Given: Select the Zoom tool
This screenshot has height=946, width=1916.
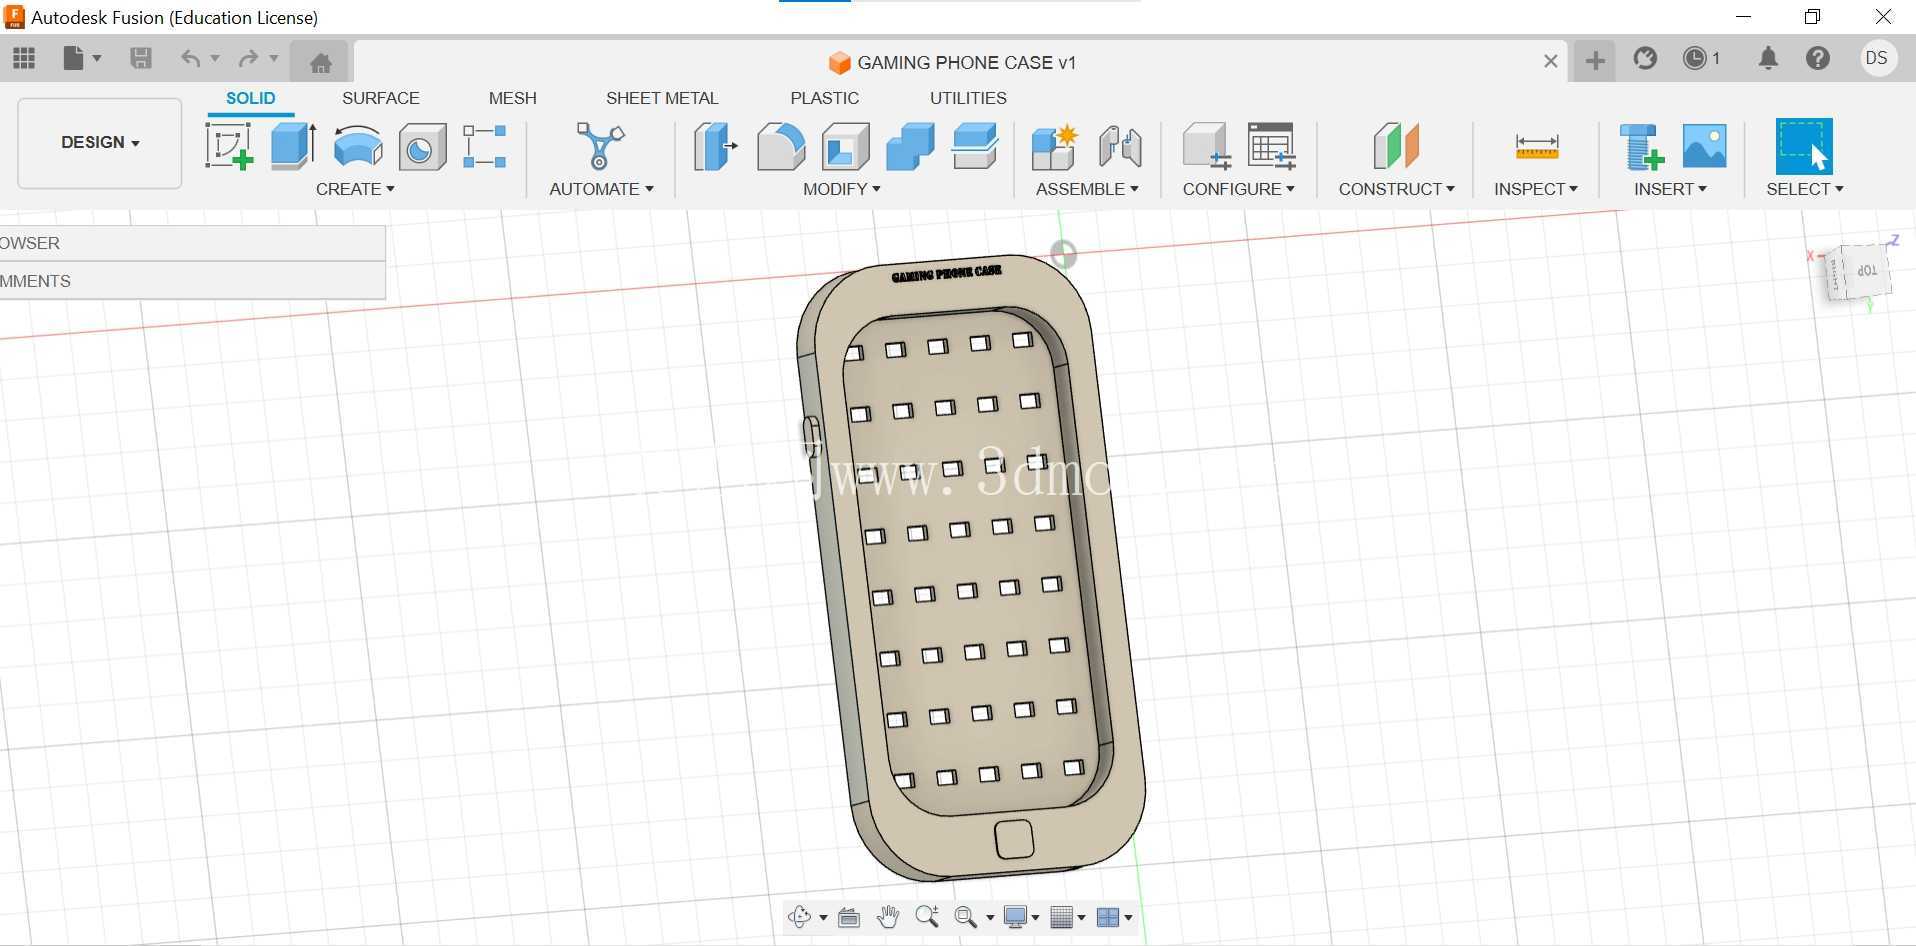Looking at the screenshot, I should (927, 916).
